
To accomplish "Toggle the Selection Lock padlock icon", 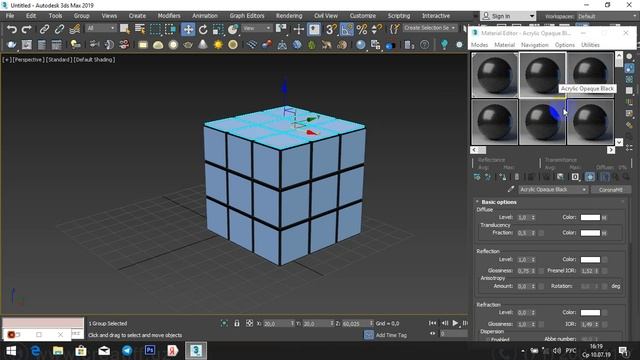I will tap(237, 323).
